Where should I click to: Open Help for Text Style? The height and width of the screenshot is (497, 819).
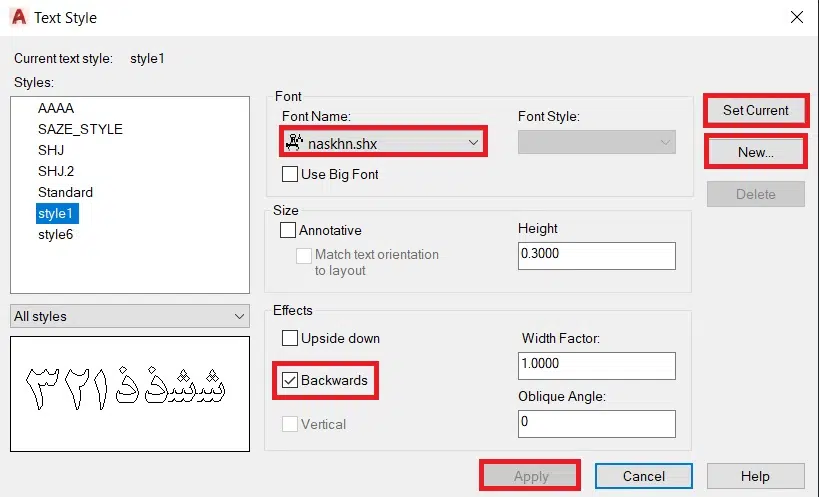coord(755,476)
